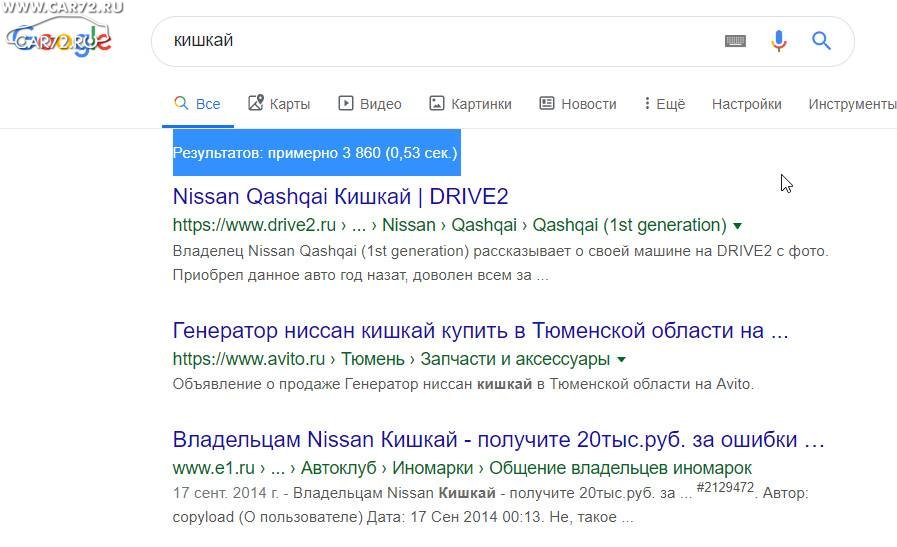Click the drive2.ru breadcrumb URL
897x547 pixels.
[x=450, y=225]
